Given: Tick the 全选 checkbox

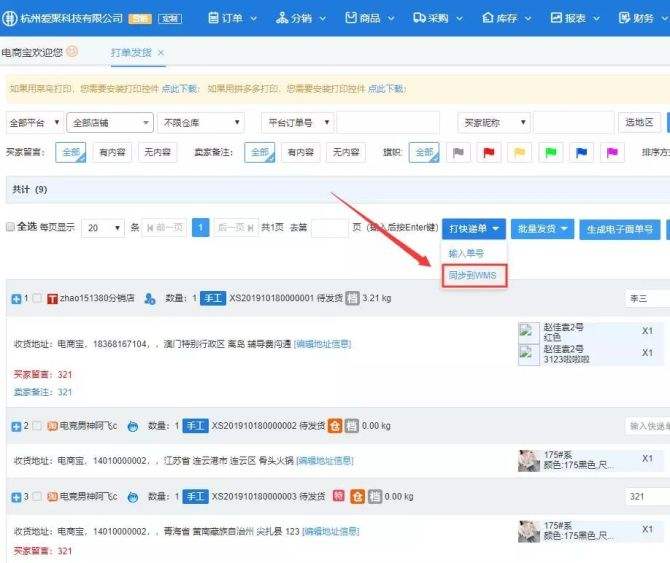Looking at the screenshot, I should point(10,227).
